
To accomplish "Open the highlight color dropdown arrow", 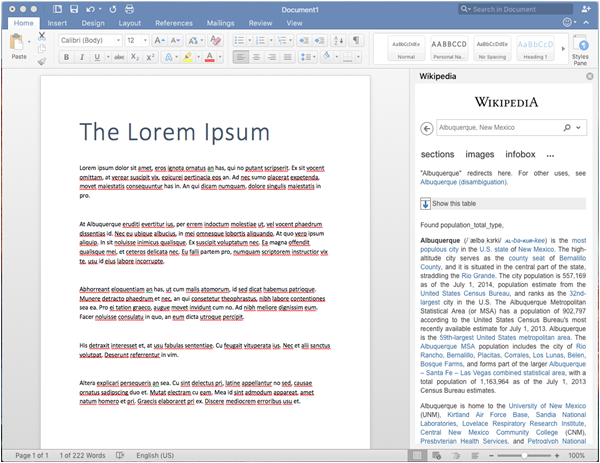I will (x=198, y=57).
